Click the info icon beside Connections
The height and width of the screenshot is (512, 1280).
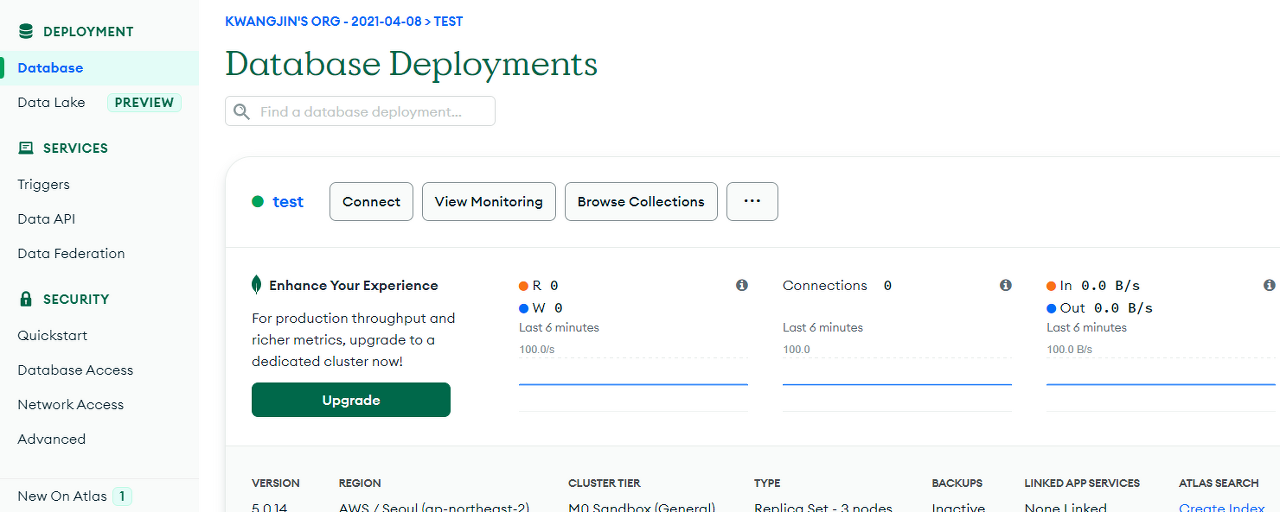pyautogui.click(x=1006, y=285)
